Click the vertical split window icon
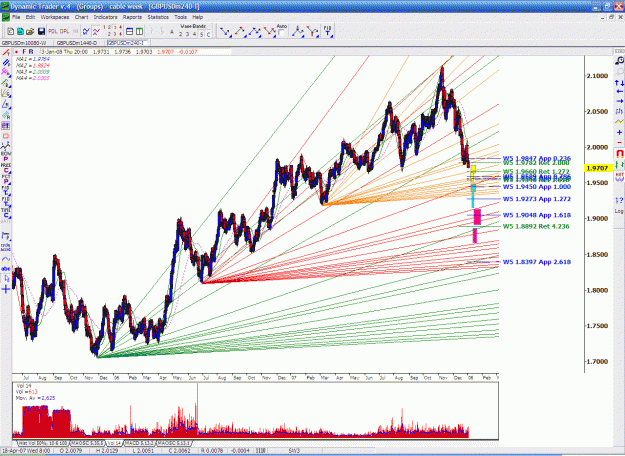 (x=140, y=31)
